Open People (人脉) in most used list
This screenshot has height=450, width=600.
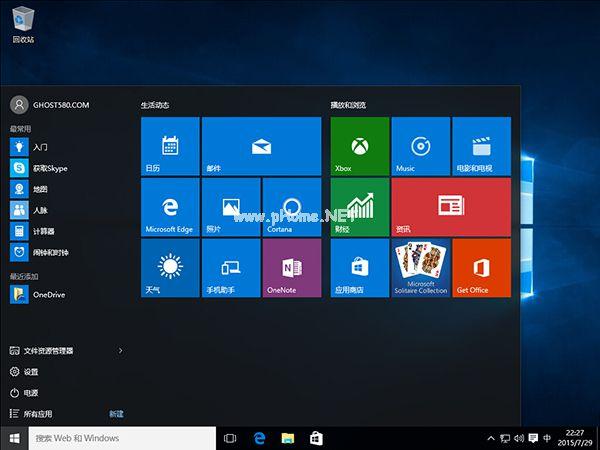tap(67, 210)
